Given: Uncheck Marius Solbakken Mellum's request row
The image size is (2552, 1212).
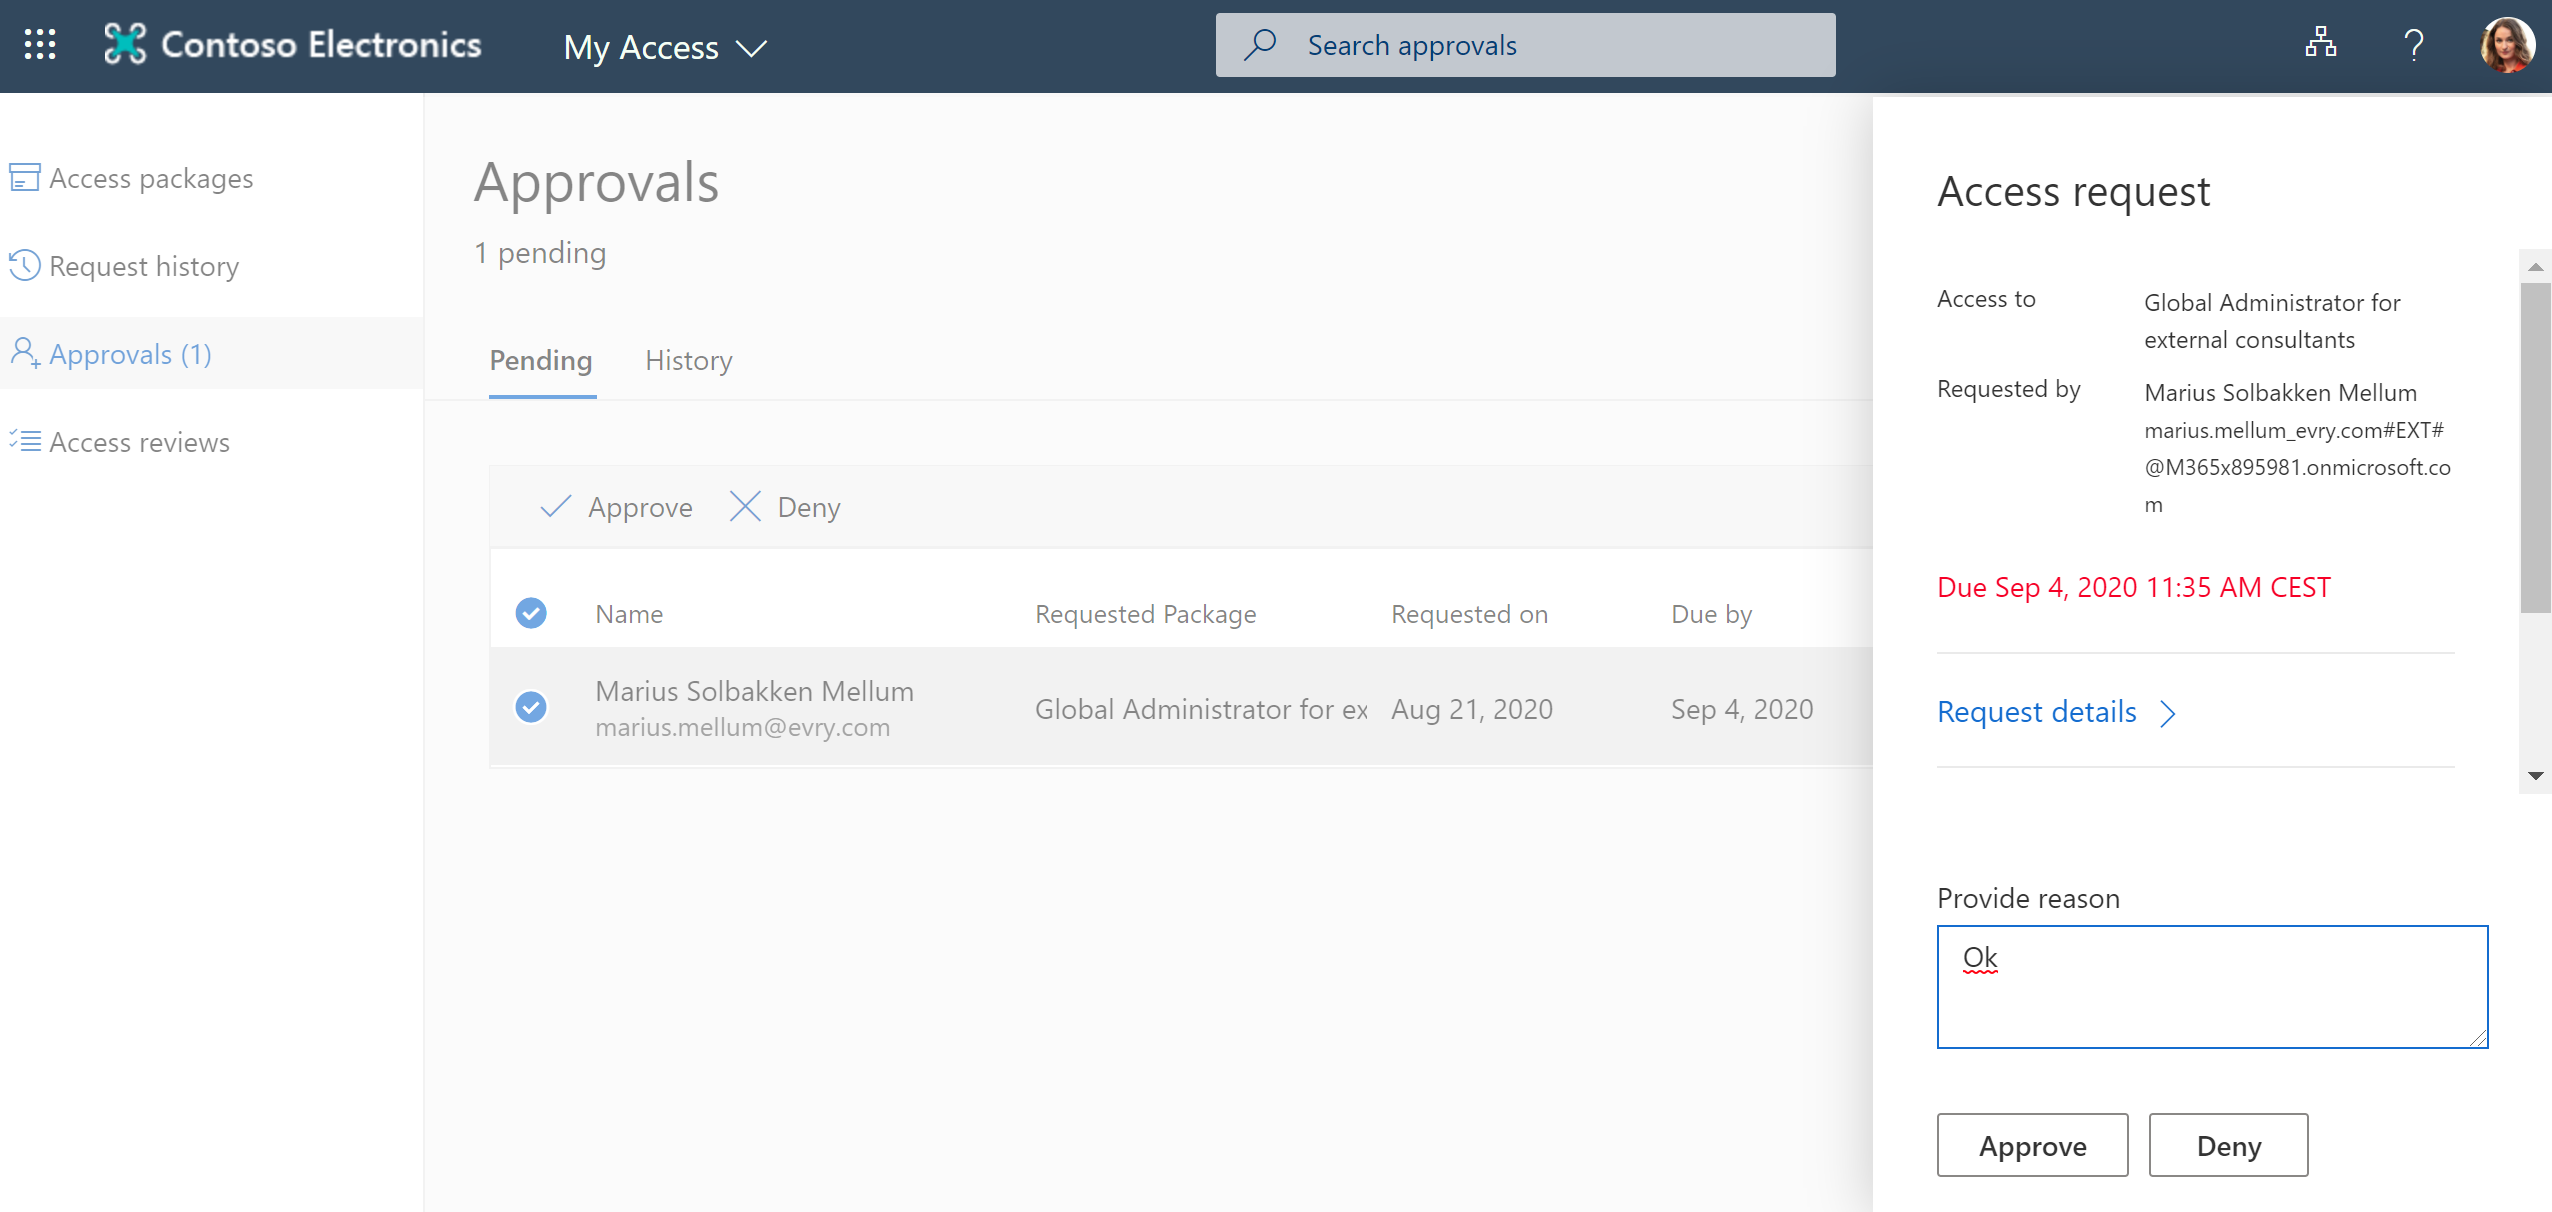Looking at the screenshot, I should [531, 707].
